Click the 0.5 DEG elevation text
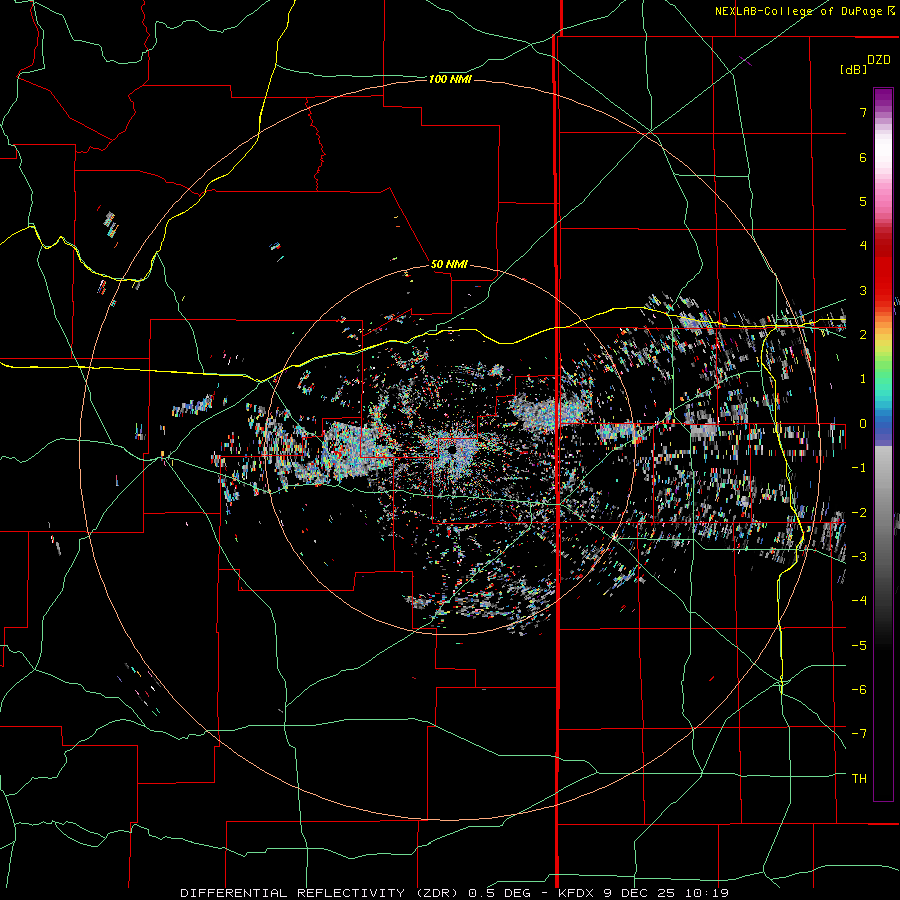Screen dimensions: 900x900 click(x=497, y=893)
